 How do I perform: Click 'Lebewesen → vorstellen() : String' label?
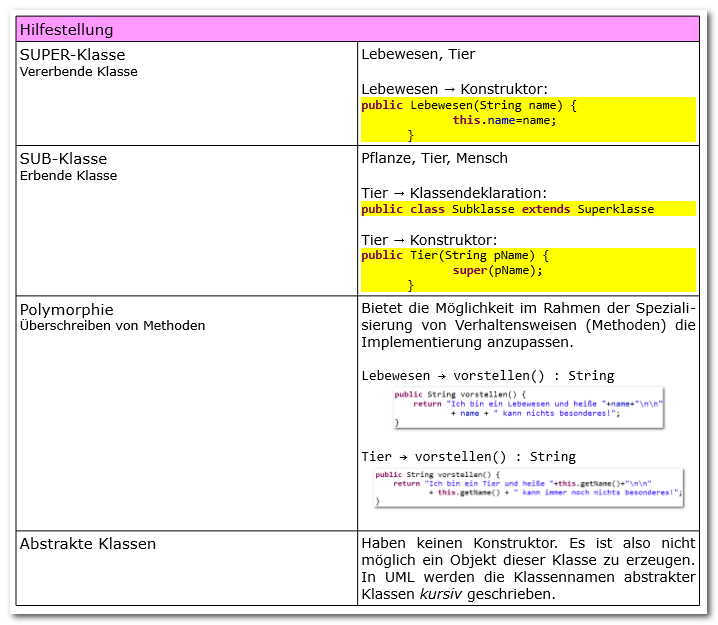tap(488, 376)
